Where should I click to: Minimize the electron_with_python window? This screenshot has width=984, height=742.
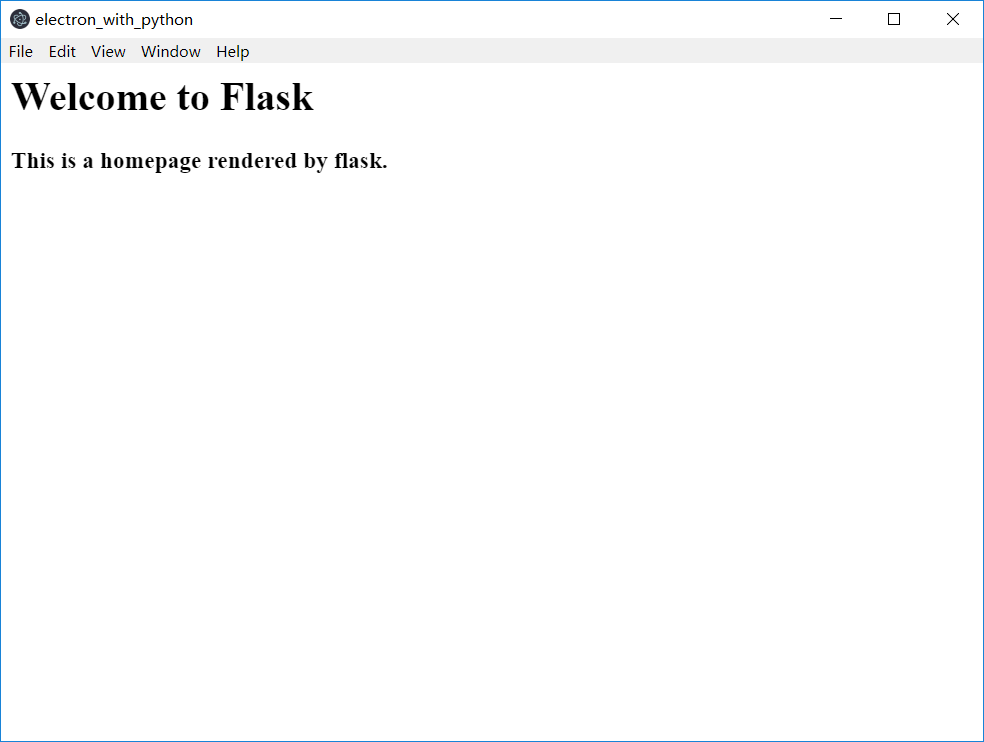click(x=836, y=19)
